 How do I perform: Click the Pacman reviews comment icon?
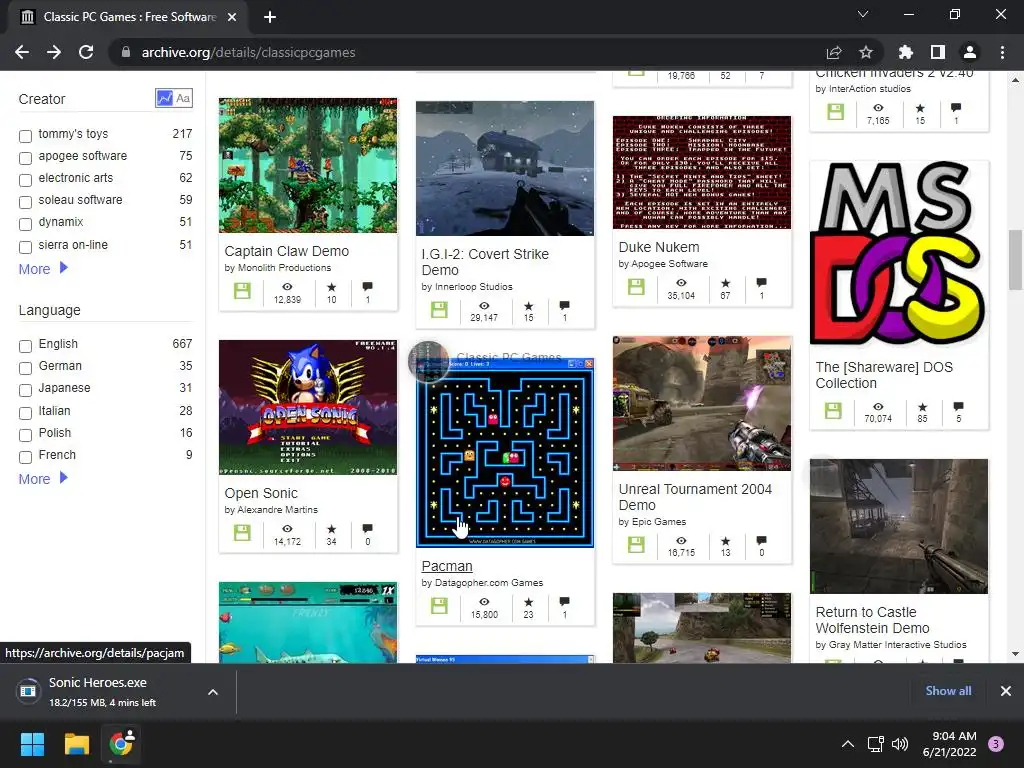[565, 601]
